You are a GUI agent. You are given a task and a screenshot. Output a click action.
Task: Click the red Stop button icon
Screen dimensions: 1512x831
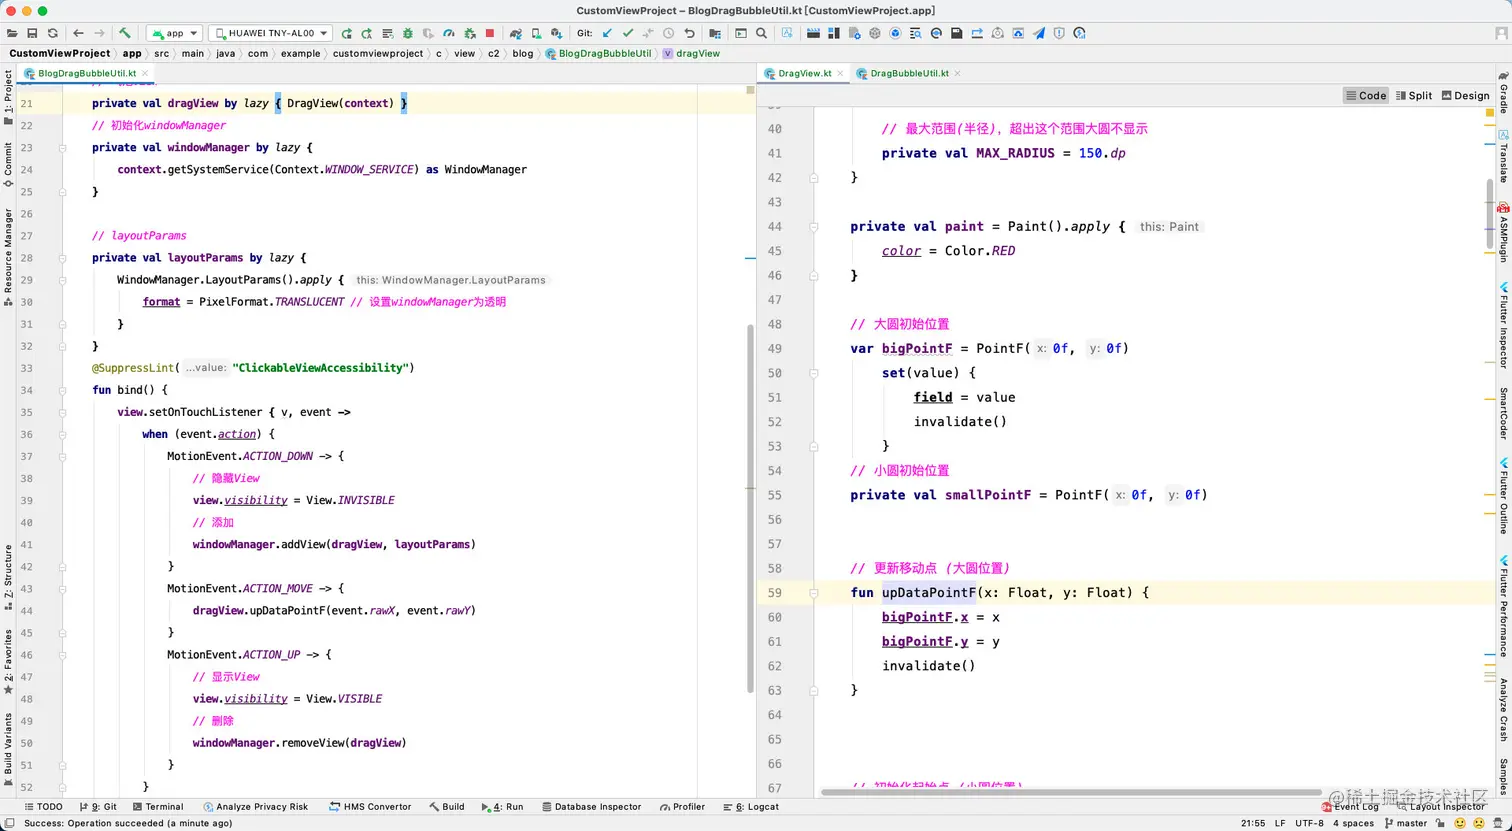pos(490,33)
